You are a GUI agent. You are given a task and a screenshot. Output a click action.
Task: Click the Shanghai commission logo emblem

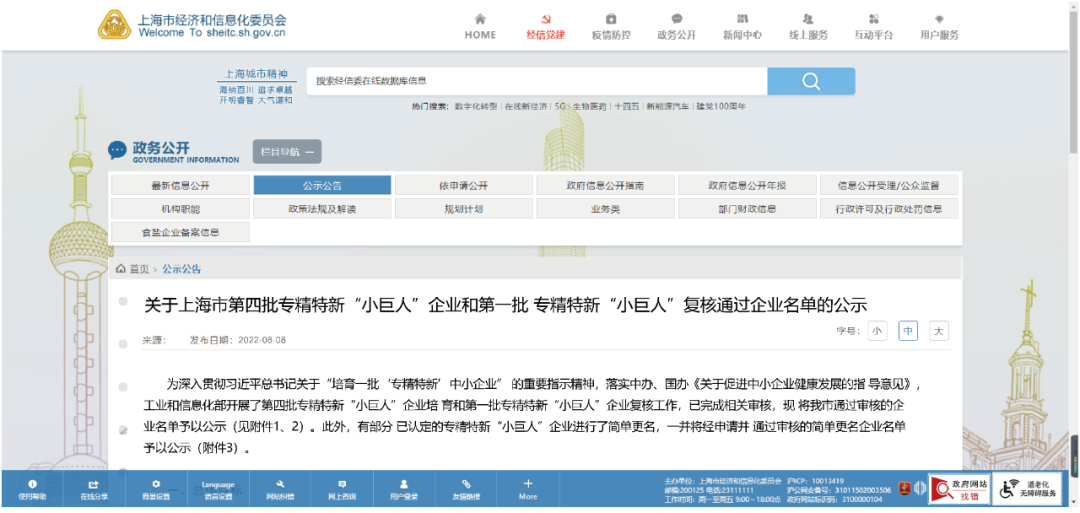[114, 25]
